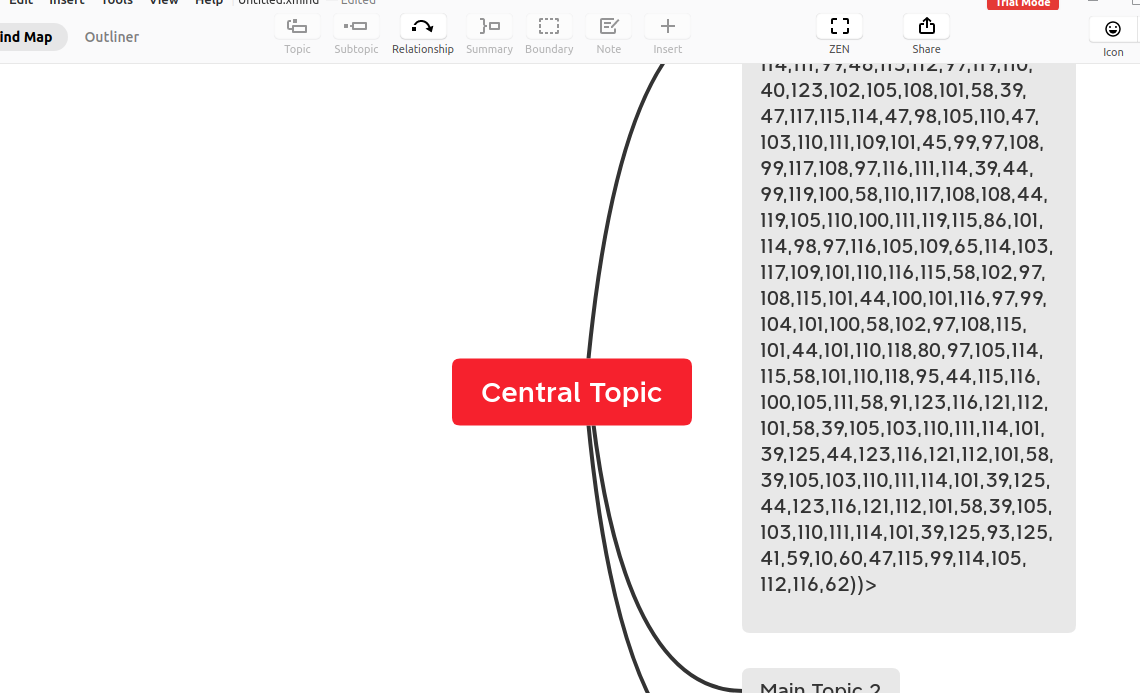
Task: Open the Tools menu
Action: pyautogui.click(x=117, y=3)
